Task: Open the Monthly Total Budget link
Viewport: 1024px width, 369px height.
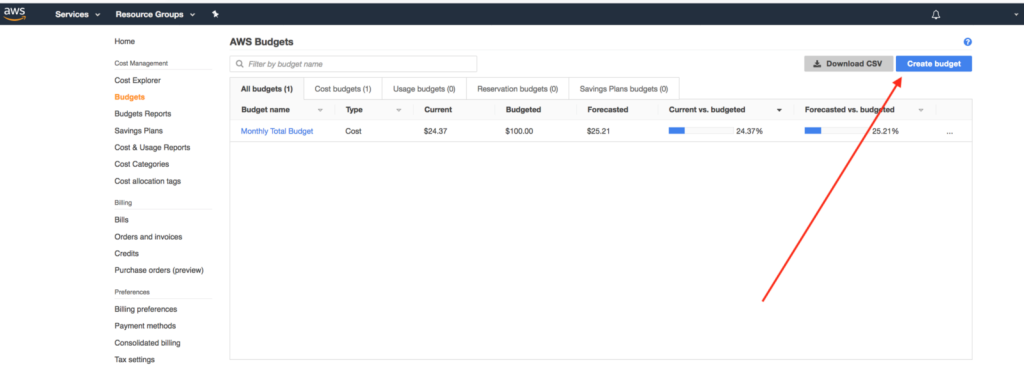Action: tap(277, 131)
